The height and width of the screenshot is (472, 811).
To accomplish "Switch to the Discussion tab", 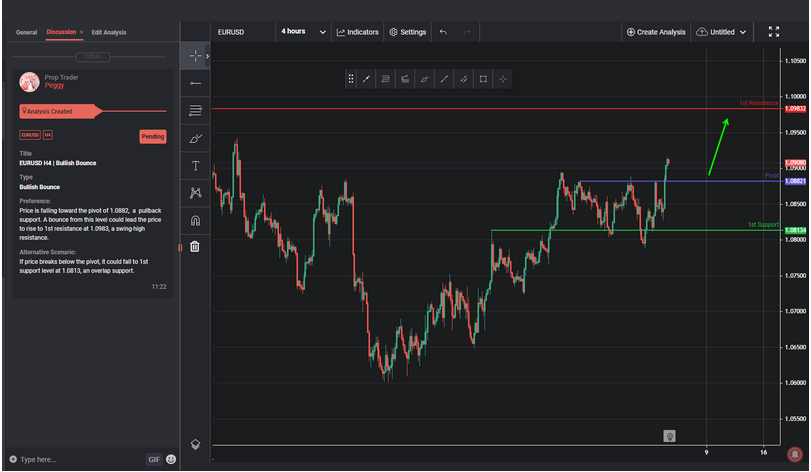I will click(x=61, y=32).
